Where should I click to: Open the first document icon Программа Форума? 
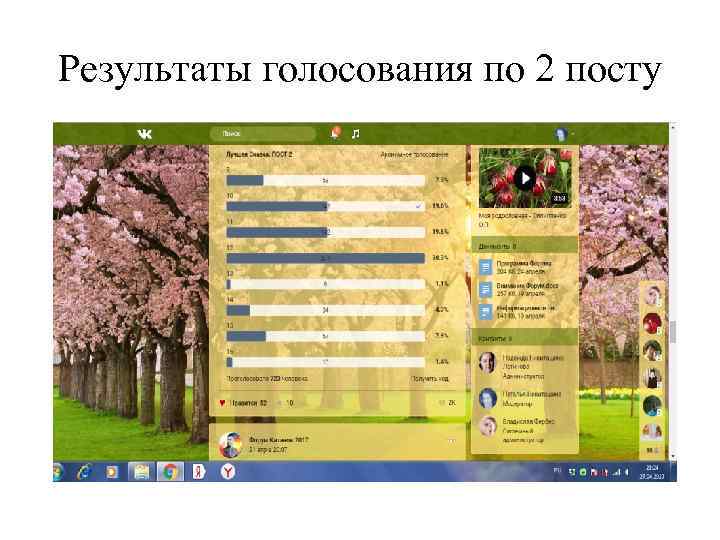(x=485, y=267)
